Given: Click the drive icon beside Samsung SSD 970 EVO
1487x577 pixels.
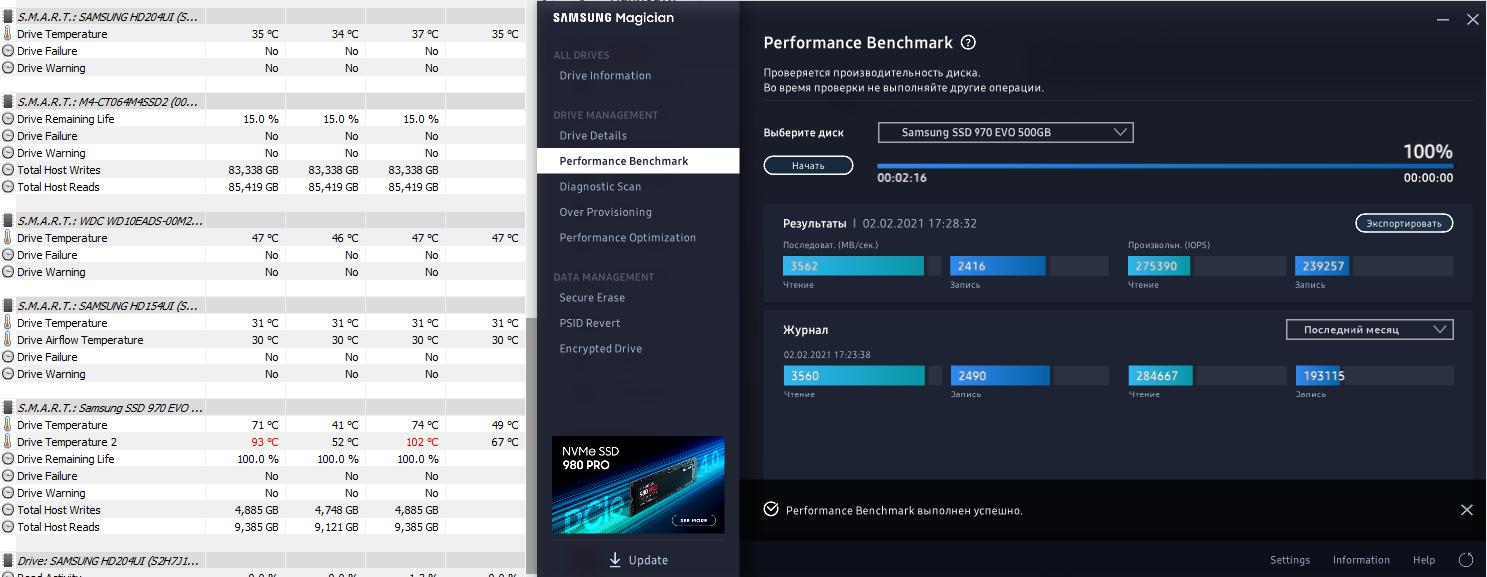Looking at the screenshot, I should pyautogui.click(x=8, y=408).
